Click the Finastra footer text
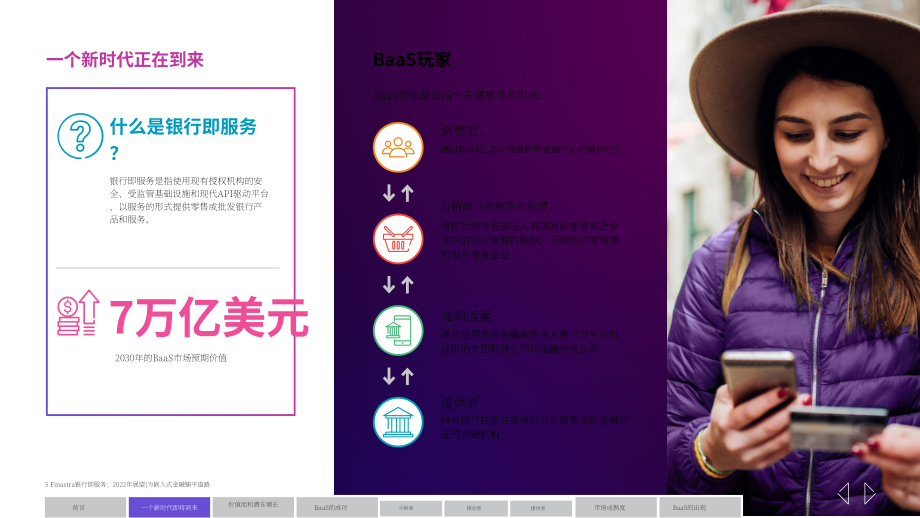 tap(127, 485)
